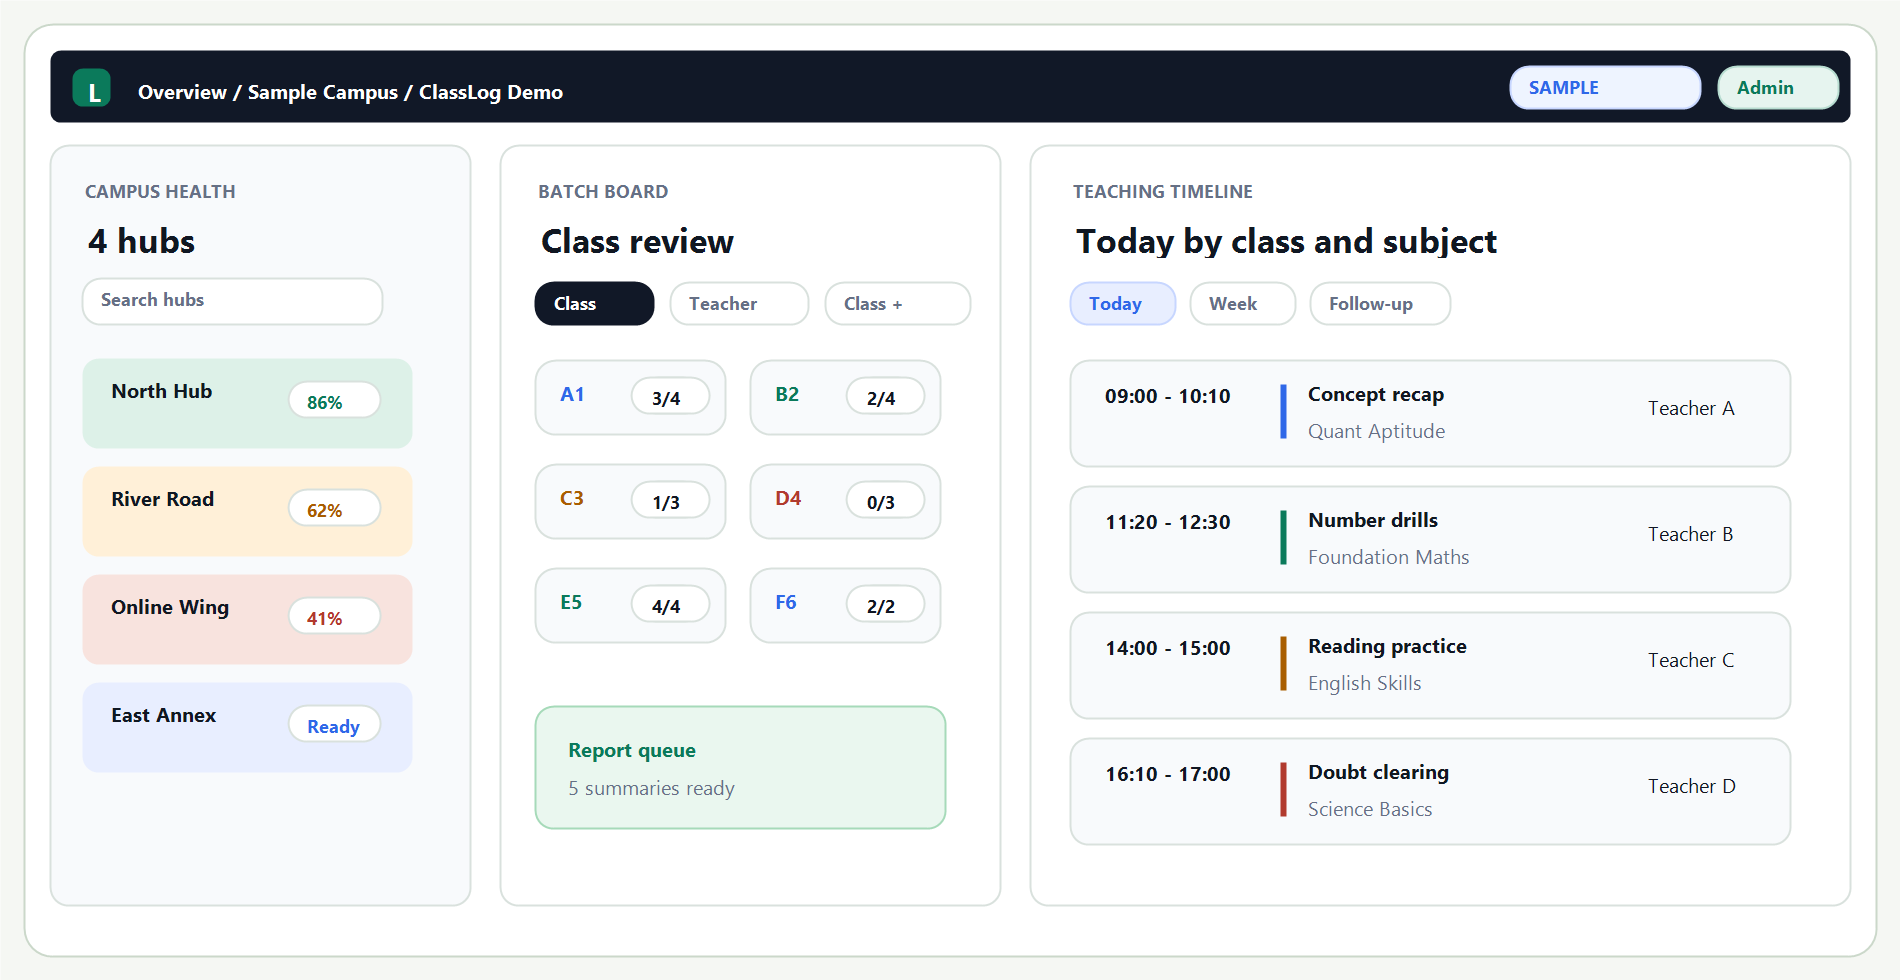Open the North Hub card

click(x=247, y=403)
